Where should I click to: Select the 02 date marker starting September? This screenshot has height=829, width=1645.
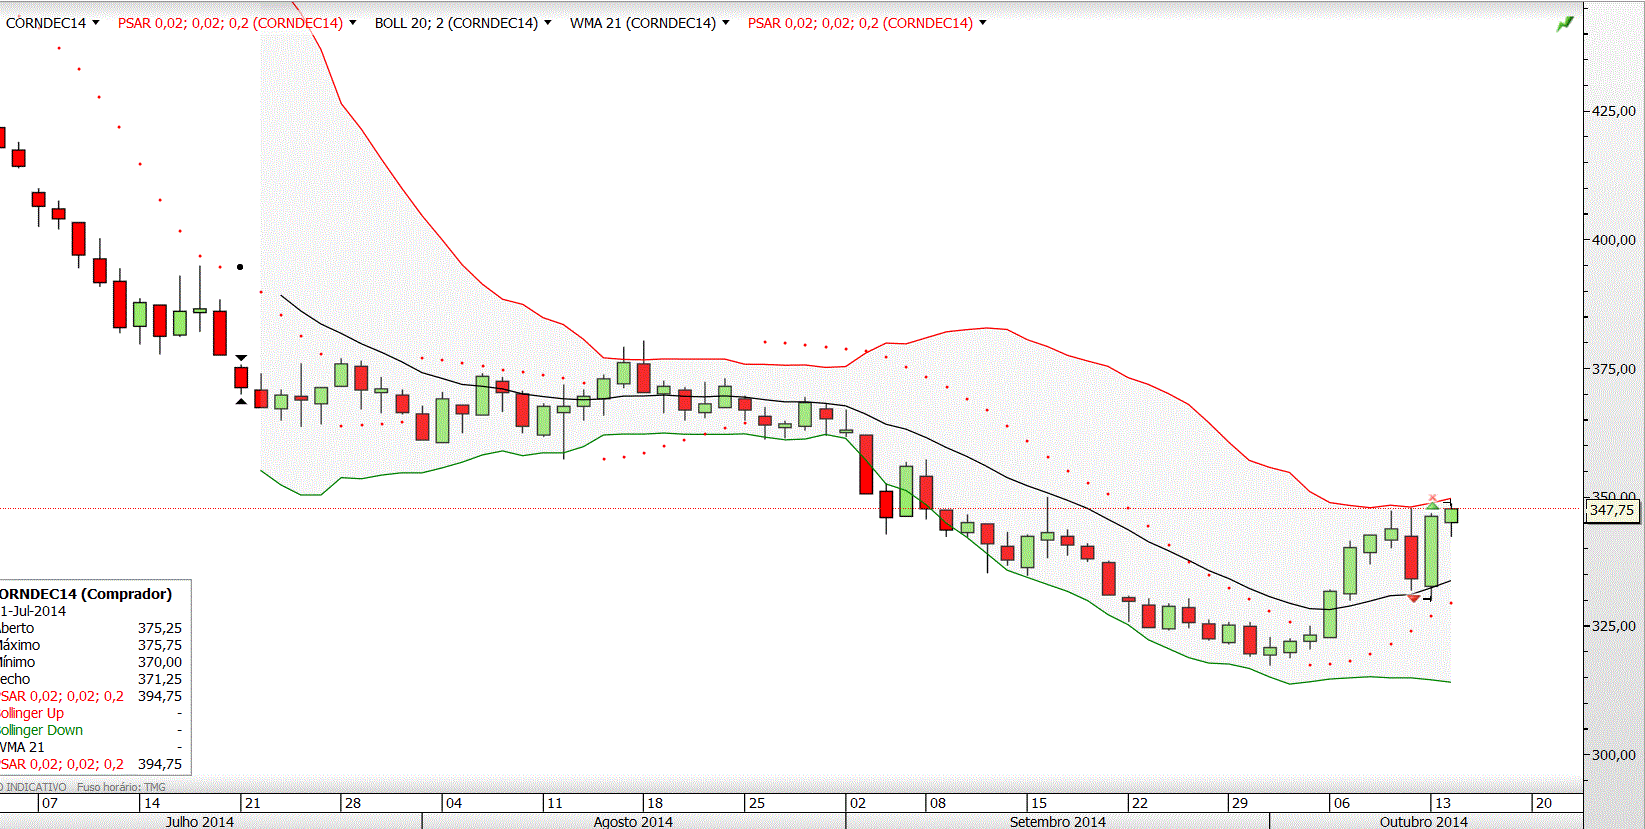857,803
